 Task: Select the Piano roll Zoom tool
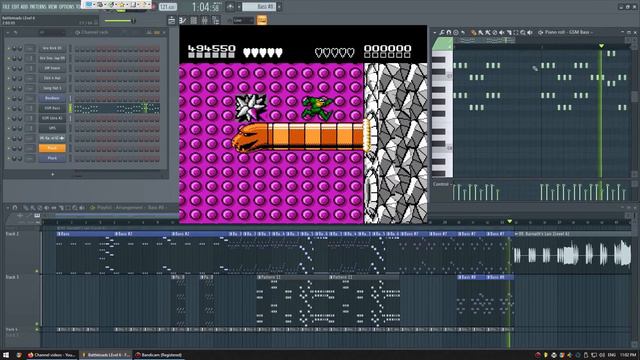(x=522, y=33)
